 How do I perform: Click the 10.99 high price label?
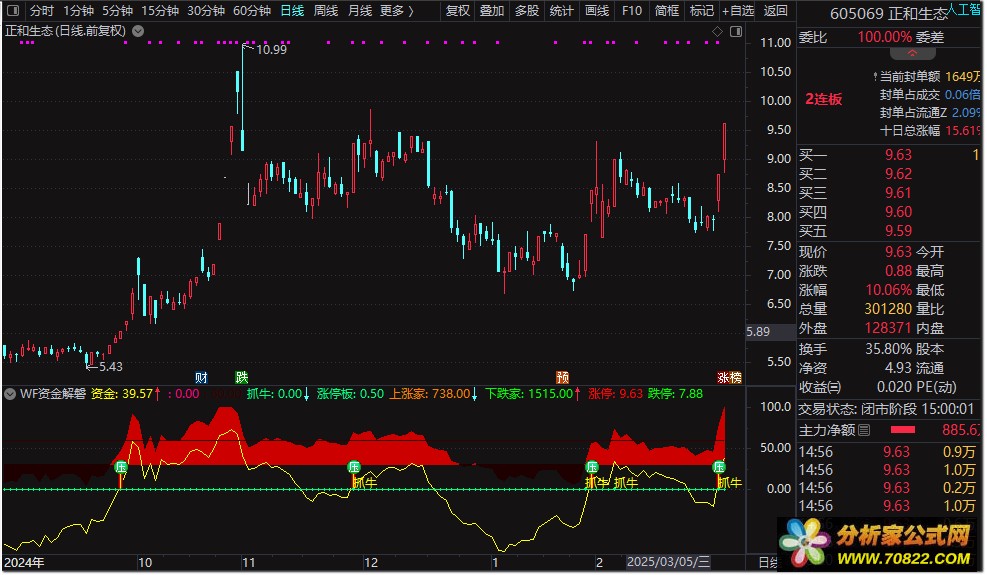(x=271, y=50)
